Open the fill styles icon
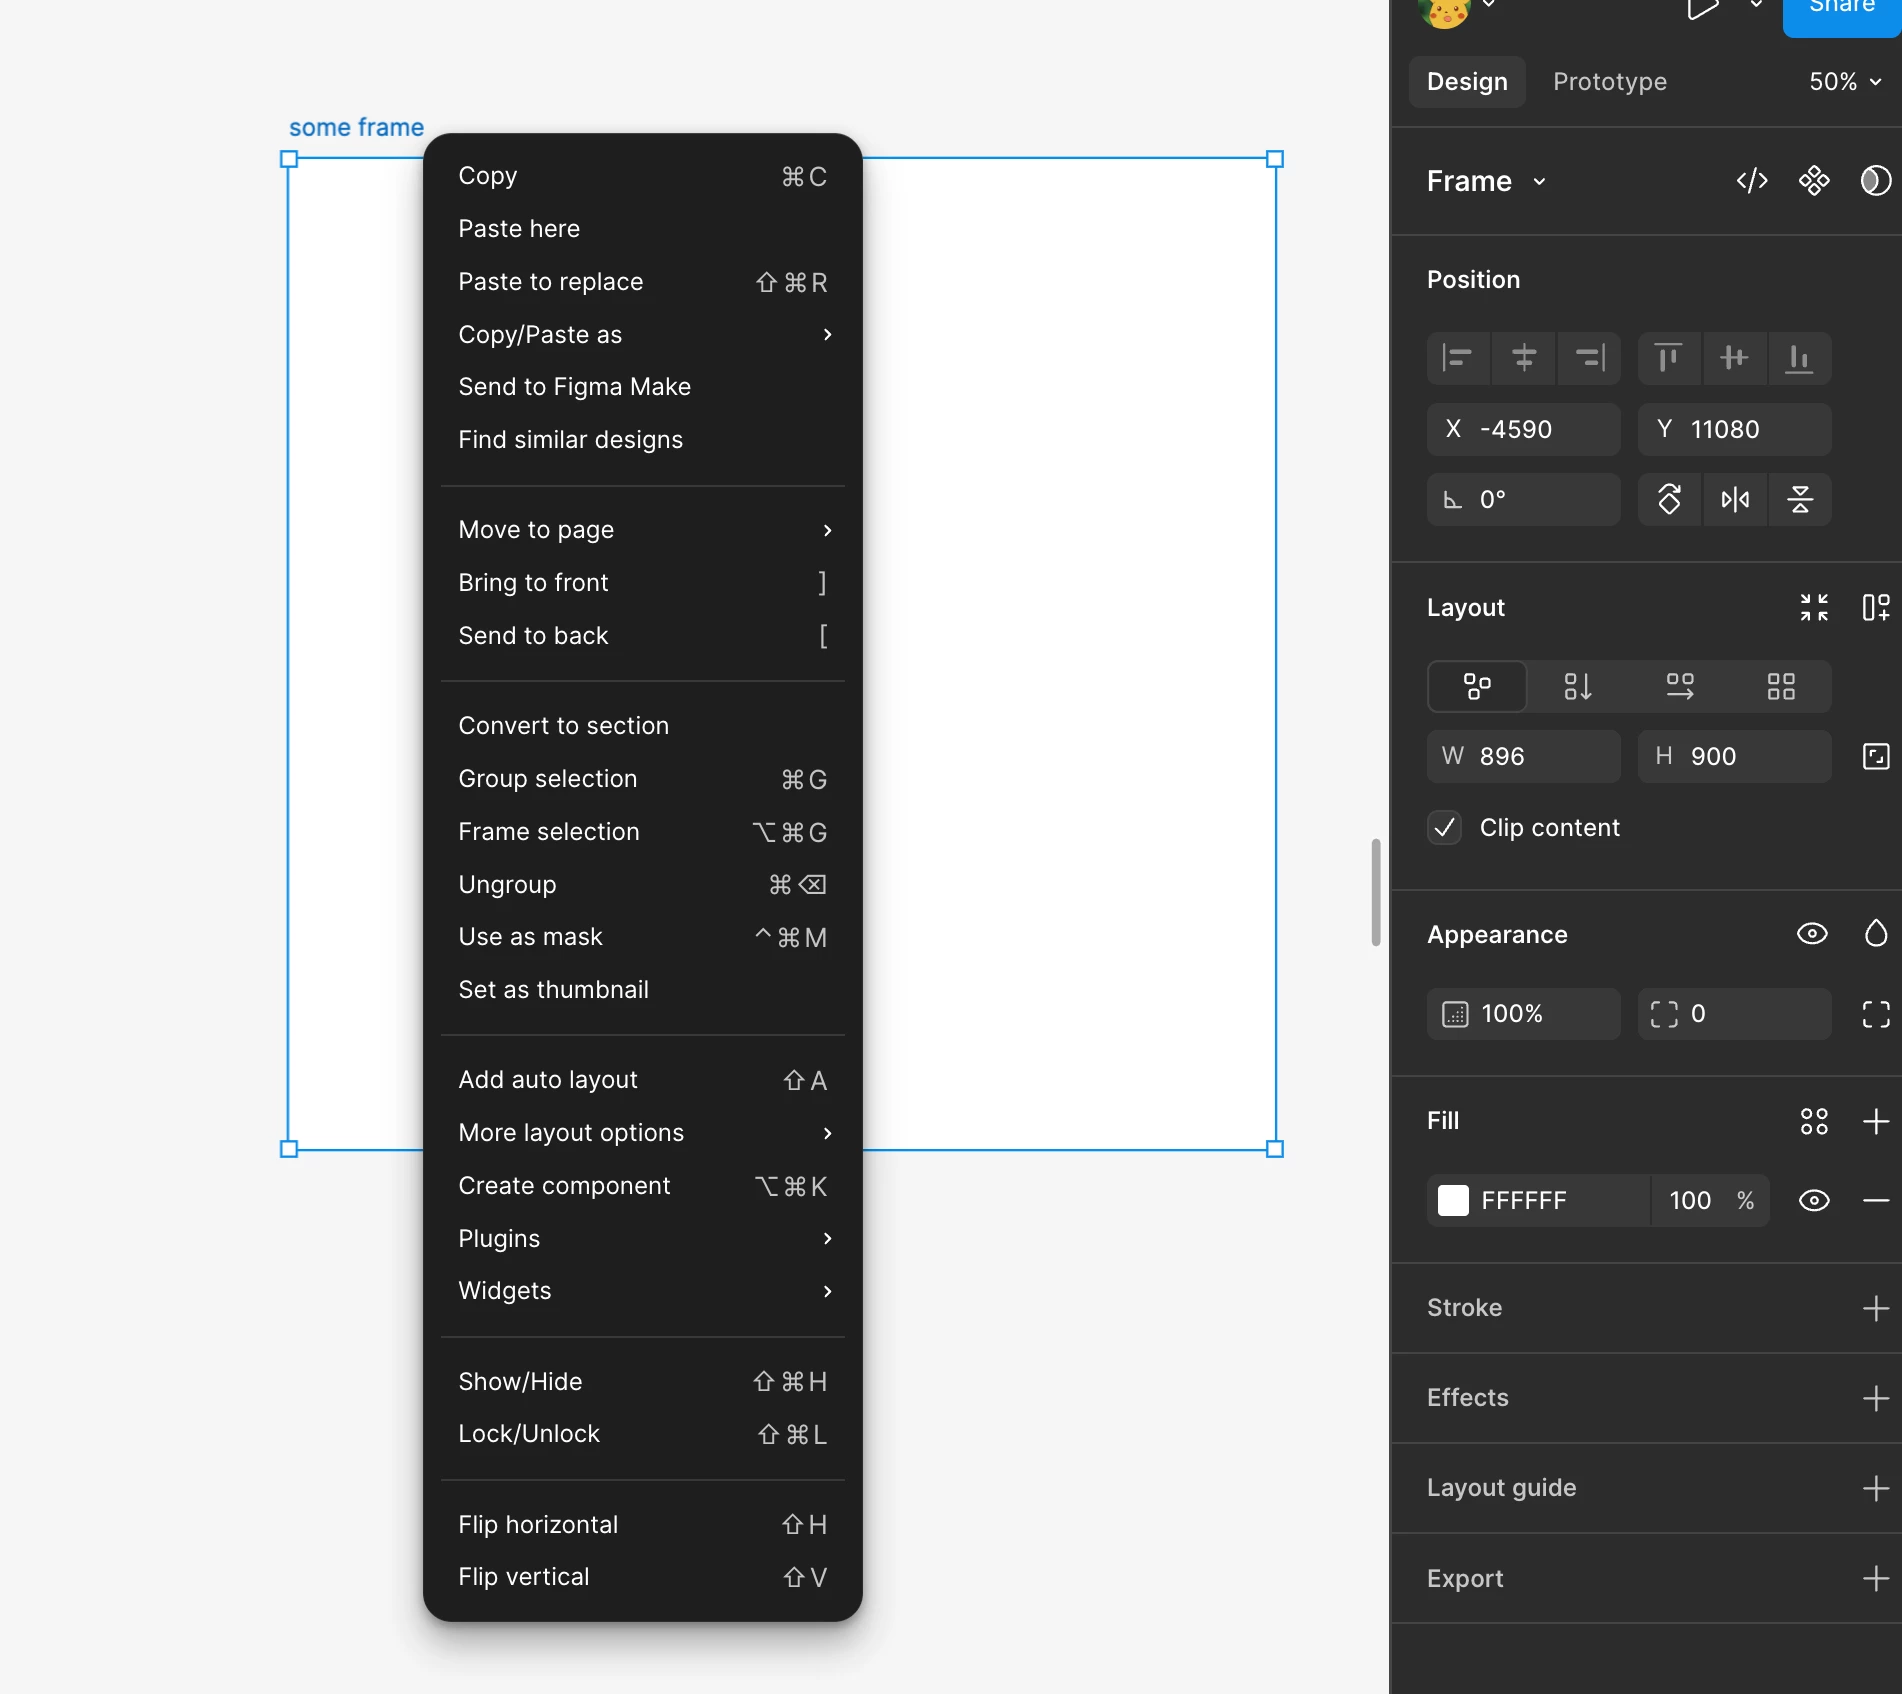1902x1694 pixels. click(x=1814, y=1121)
